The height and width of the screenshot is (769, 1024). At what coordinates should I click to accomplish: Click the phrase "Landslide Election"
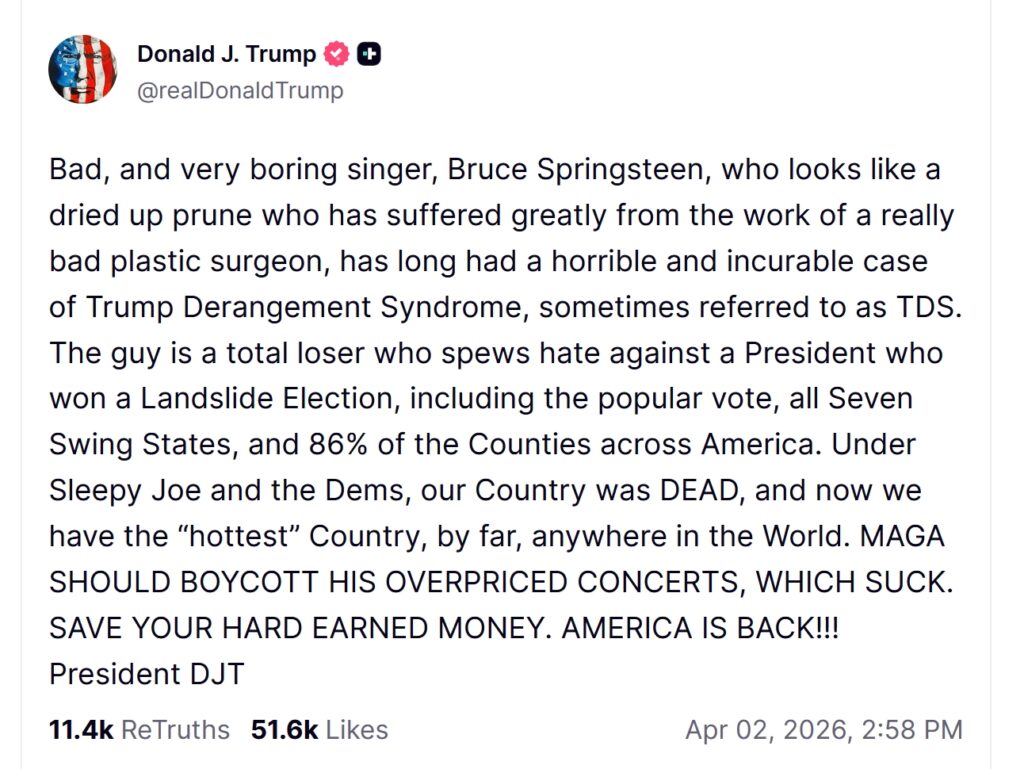coord(261,399)
